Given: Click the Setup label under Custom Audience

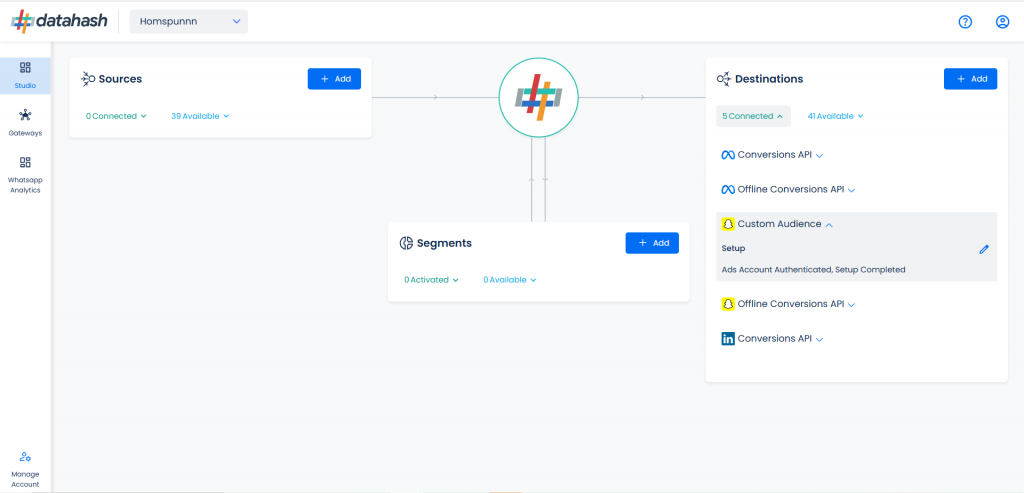Looking at the screenshot, I should [x=733, y=249].
